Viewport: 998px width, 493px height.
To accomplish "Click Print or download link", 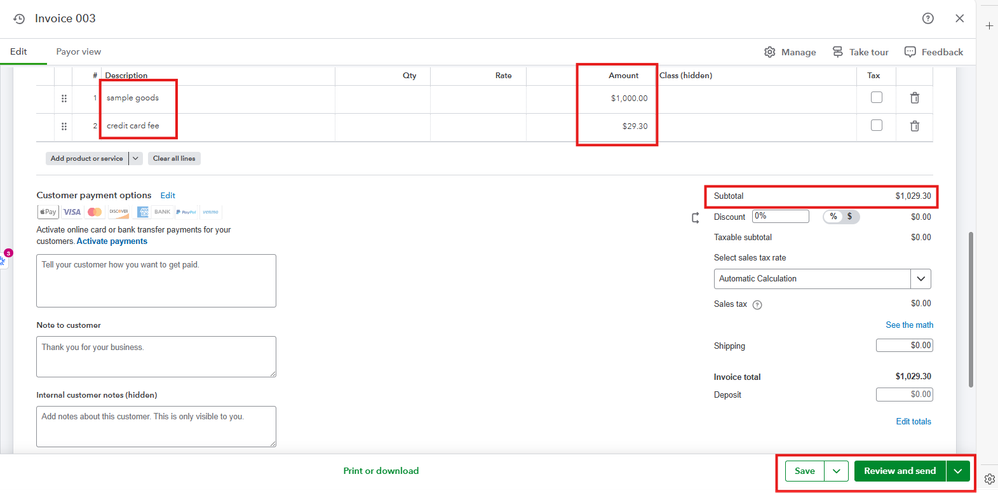I will (x=381, y=471).
